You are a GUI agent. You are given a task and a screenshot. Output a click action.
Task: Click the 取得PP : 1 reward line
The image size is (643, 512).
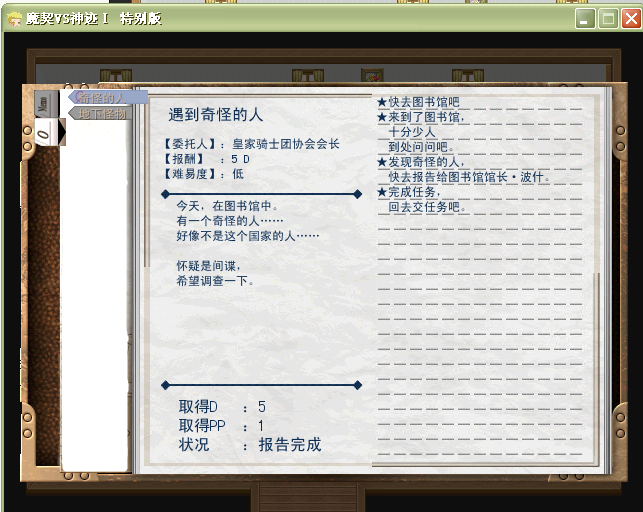point(221,426)
